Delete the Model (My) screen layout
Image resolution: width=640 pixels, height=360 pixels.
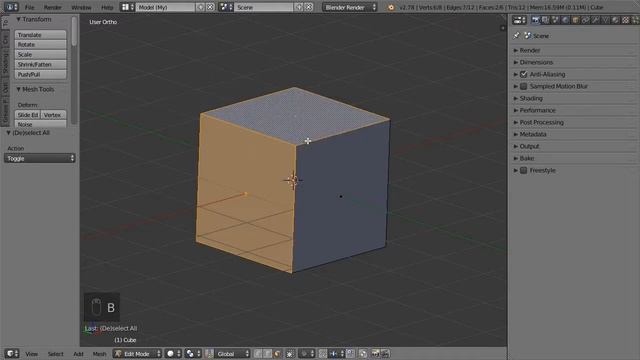(x=210, y=7)
